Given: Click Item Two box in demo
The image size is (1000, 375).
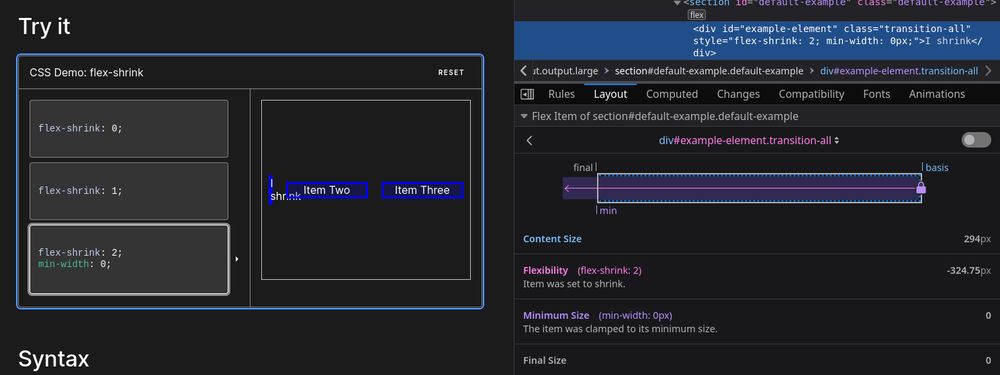Looking at the screenshot, I should tap(327, 190).
